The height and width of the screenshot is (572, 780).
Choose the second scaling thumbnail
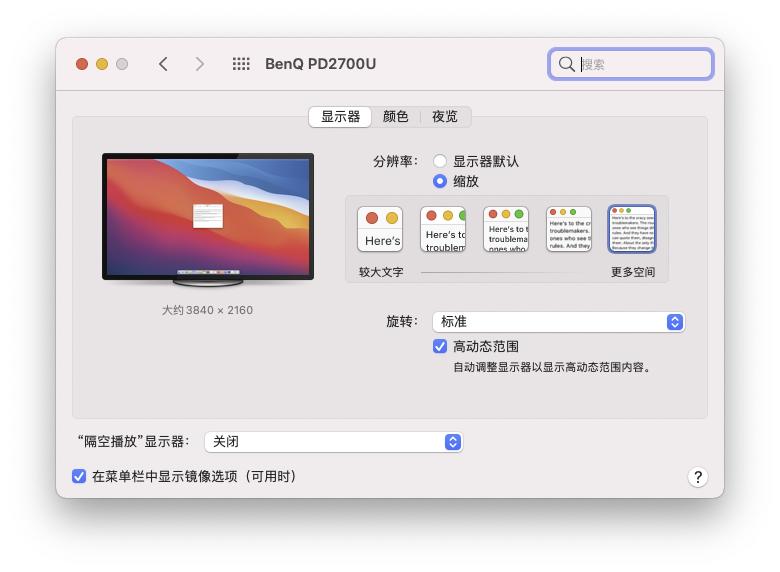443,229
